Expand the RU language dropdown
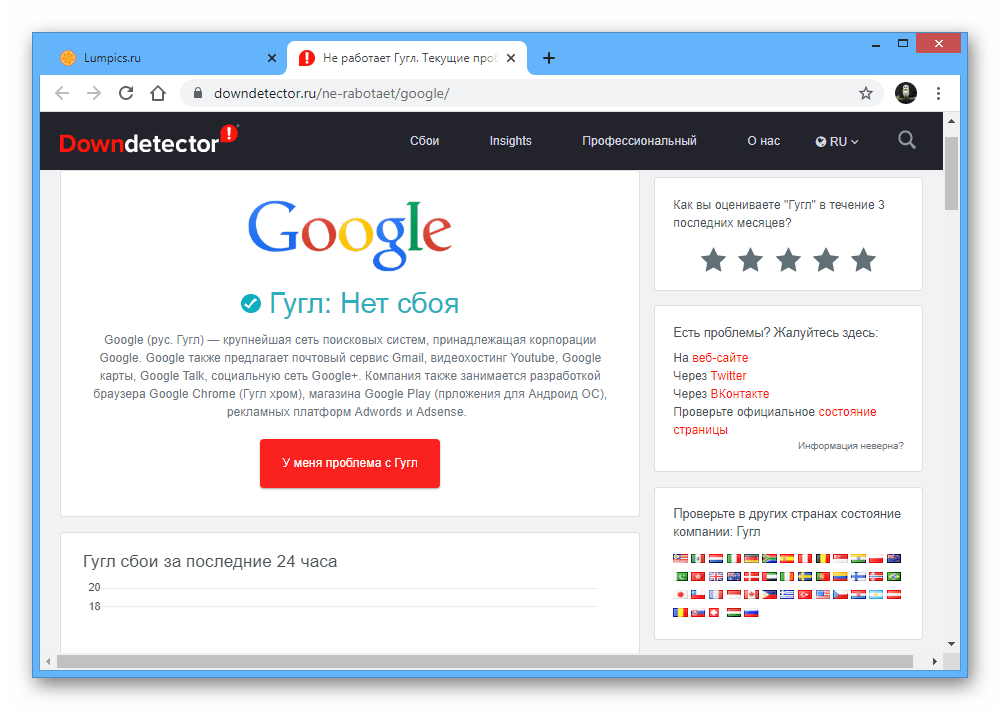The width and height of the screenshot is (1000, 710). (837, 142)
